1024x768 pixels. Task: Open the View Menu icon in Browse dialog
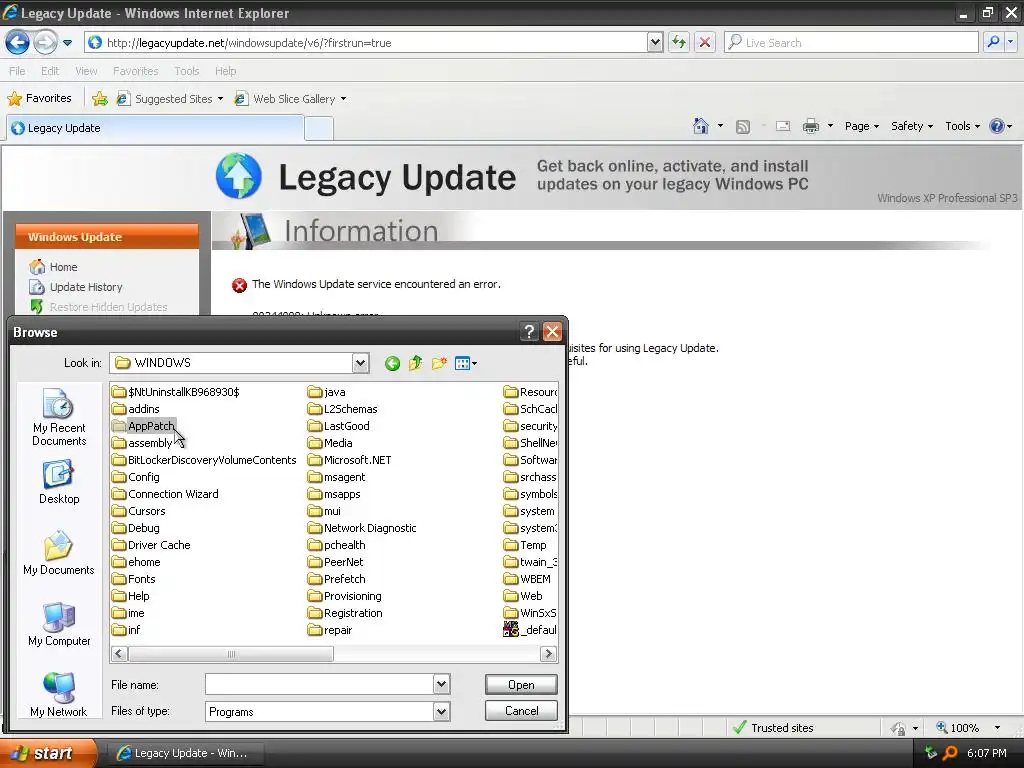coord(466,363)
